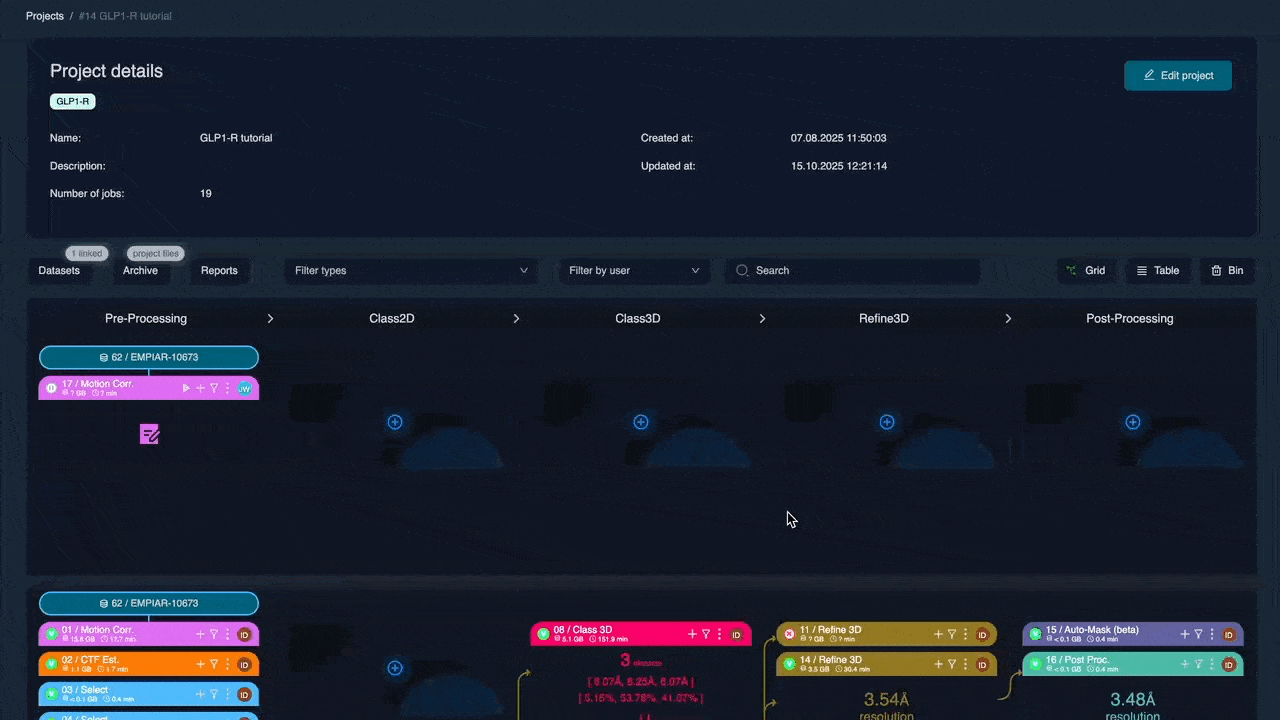Open three-dot menu on 15 / Auto-Mask job
The width and height of the screenshot is (1280, 720).
1211,634
